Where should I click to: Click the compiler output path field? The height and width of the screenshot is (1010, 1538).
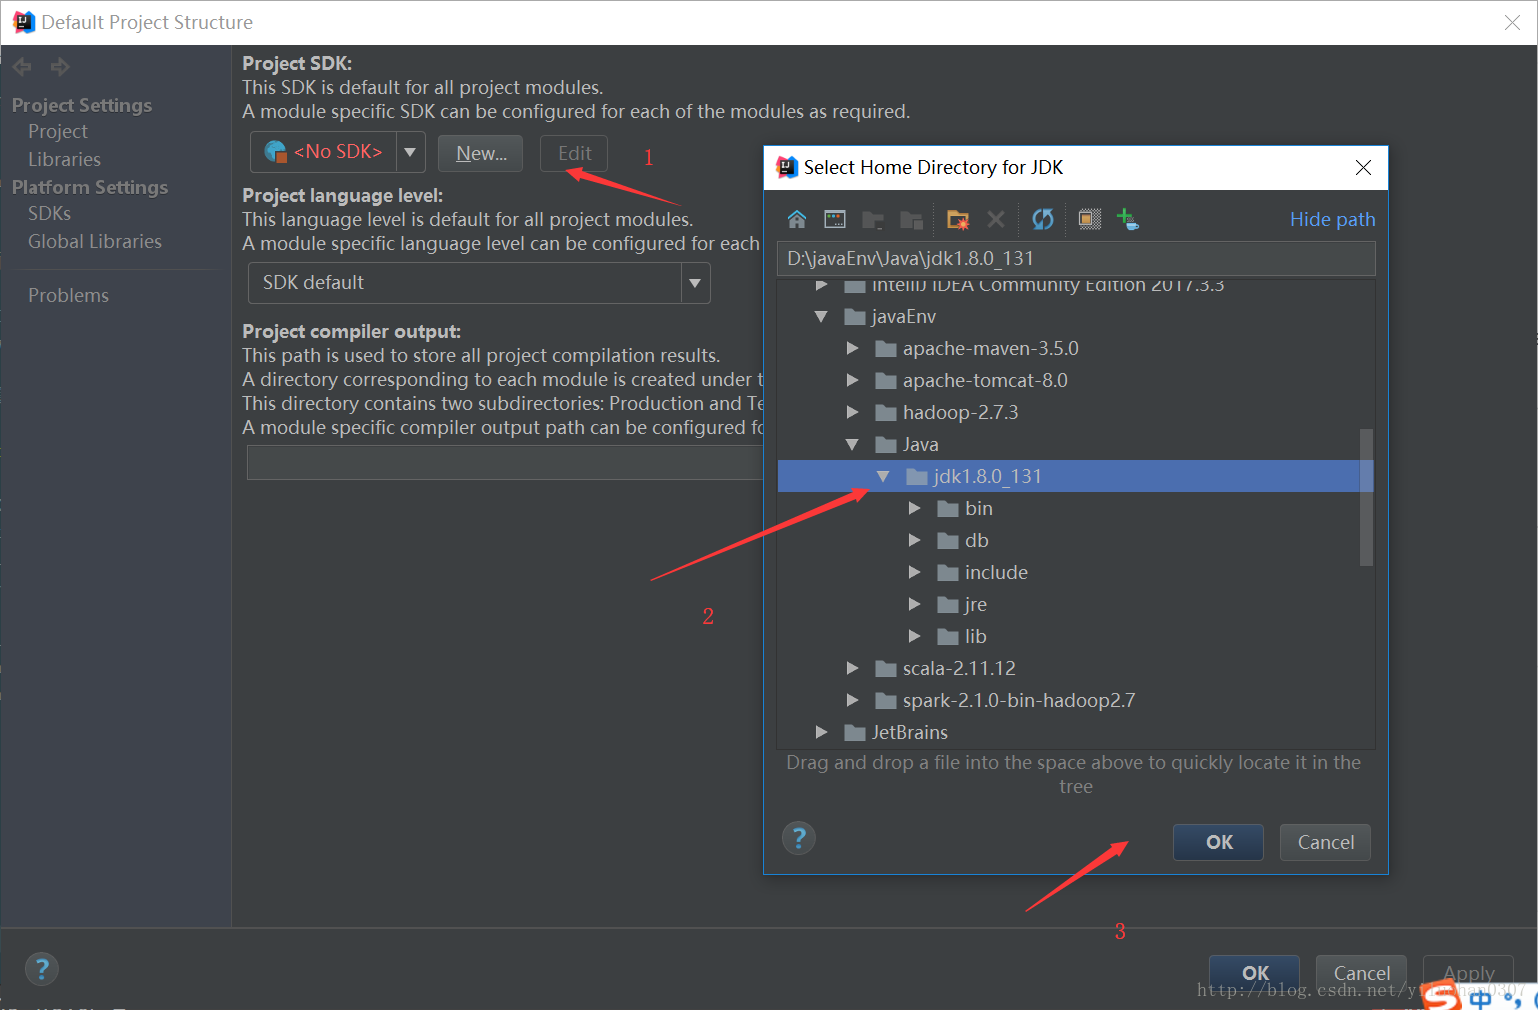pyautogui.click(x=505, y=463)
